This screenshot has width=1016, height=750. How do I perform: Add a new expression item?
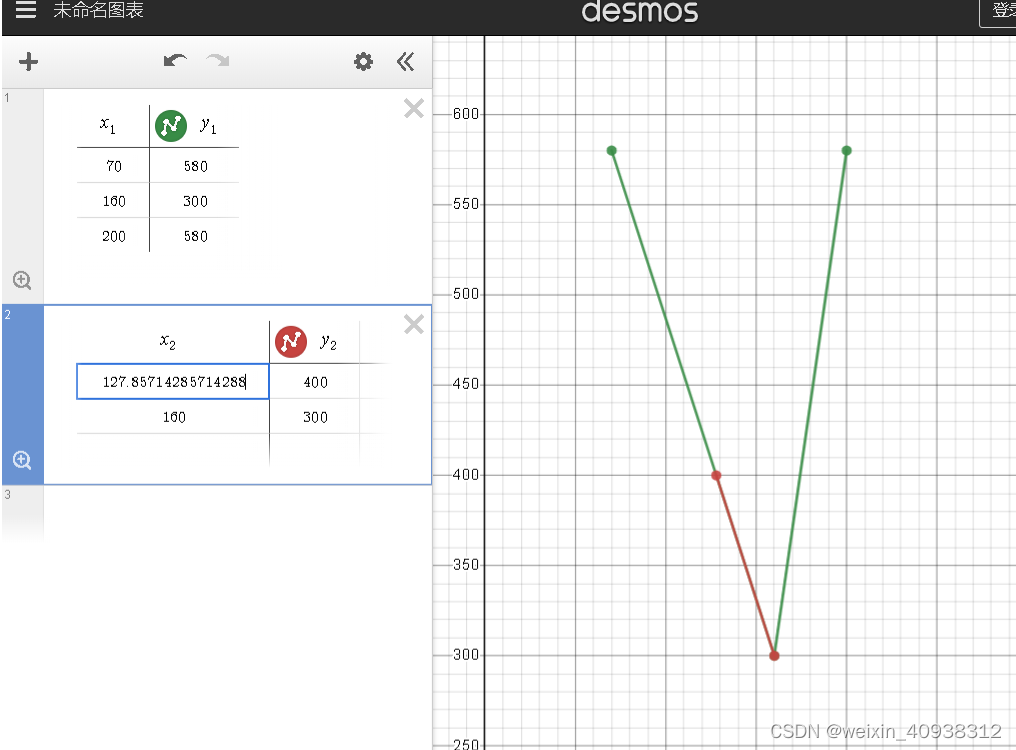[29, 62]
